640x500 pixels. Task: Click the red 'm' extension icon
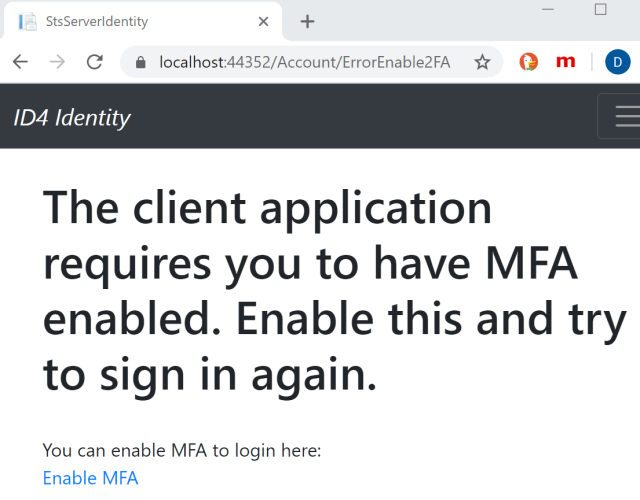pos(566,62)
